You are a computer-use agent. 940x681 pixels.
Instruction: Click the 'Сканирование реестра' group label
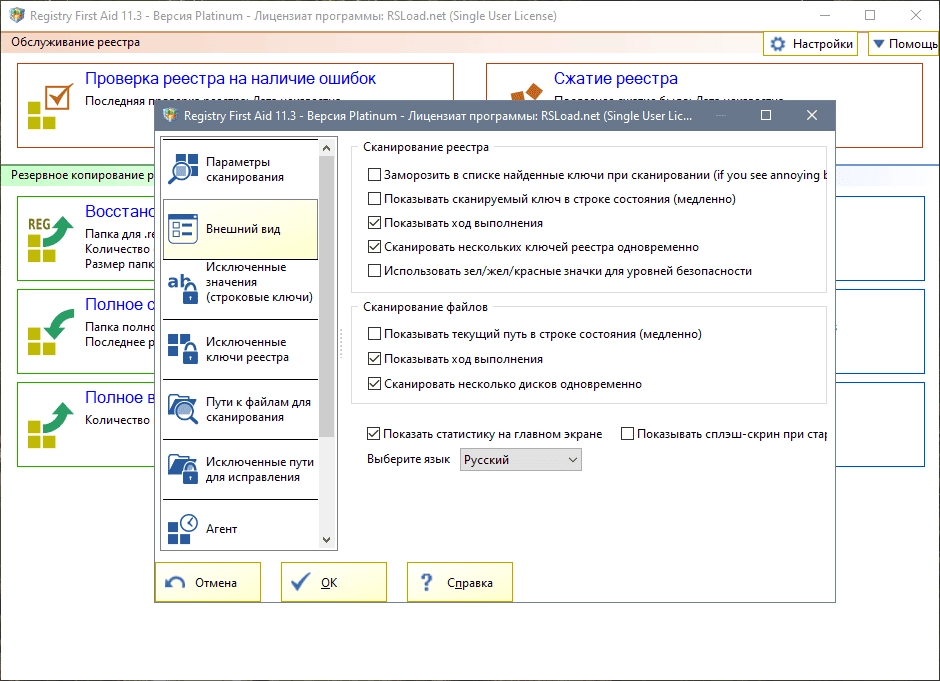click(426, 147)
